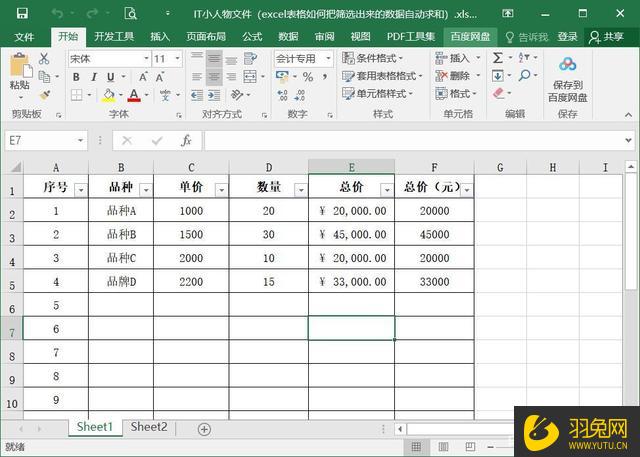
Task: Click the Copy icon in clipboard group
Action: pyautogui.click(x=44, y=76)
